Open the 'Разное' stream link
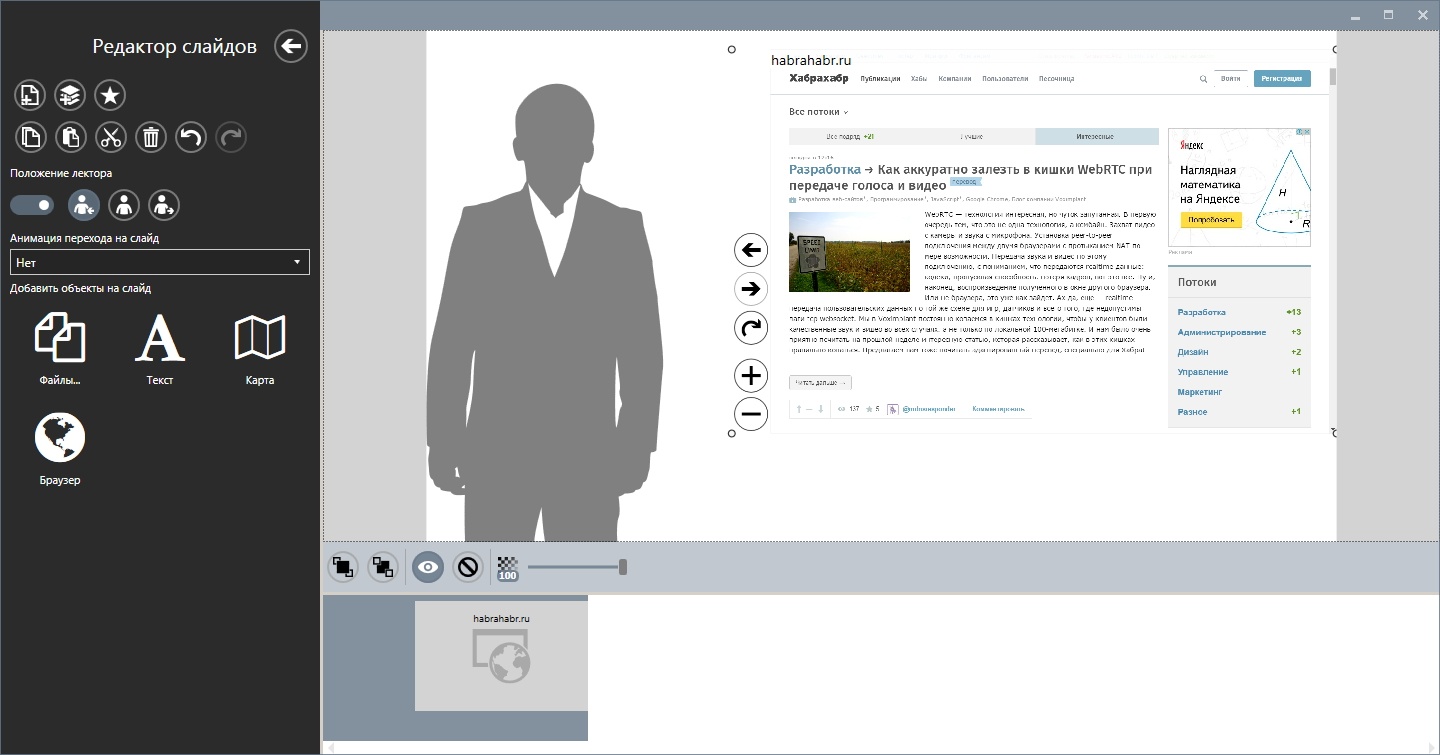This screenshot has height=755, width=1440. (x=1192, y=412)
